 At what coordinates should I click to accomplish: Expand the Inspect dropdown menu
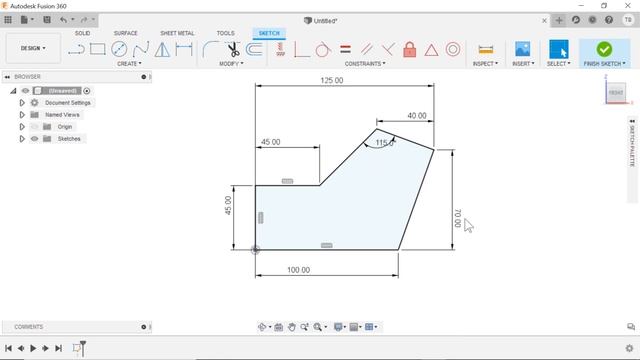click(x=485, y=64)
